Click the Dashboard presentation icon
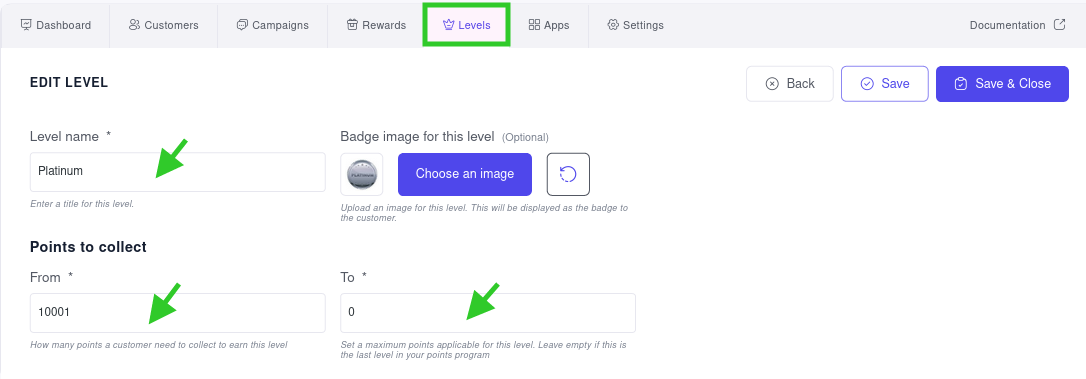1086x379 pixels. pos(26,25)
